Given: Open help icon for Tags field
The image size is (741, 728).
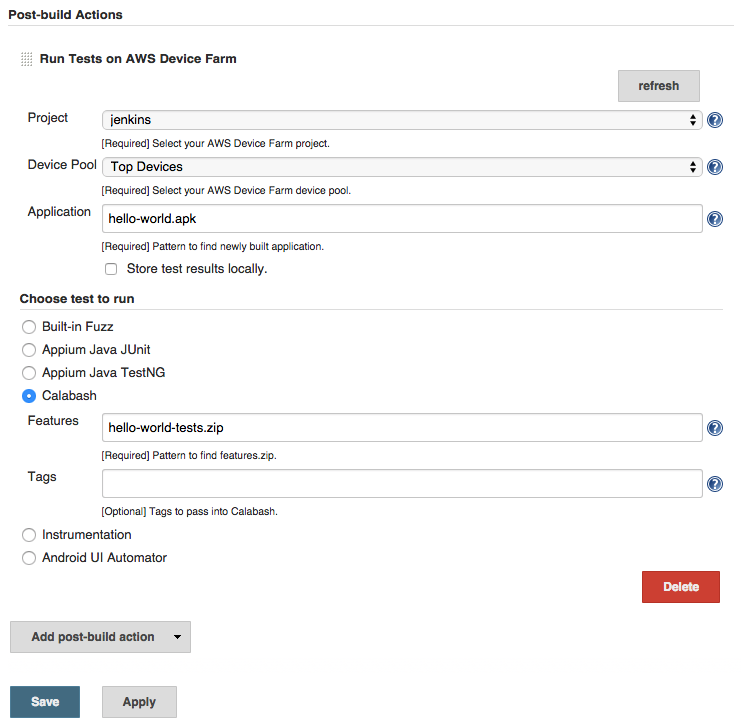Looking at the screenshot, I should pos(715,484).
